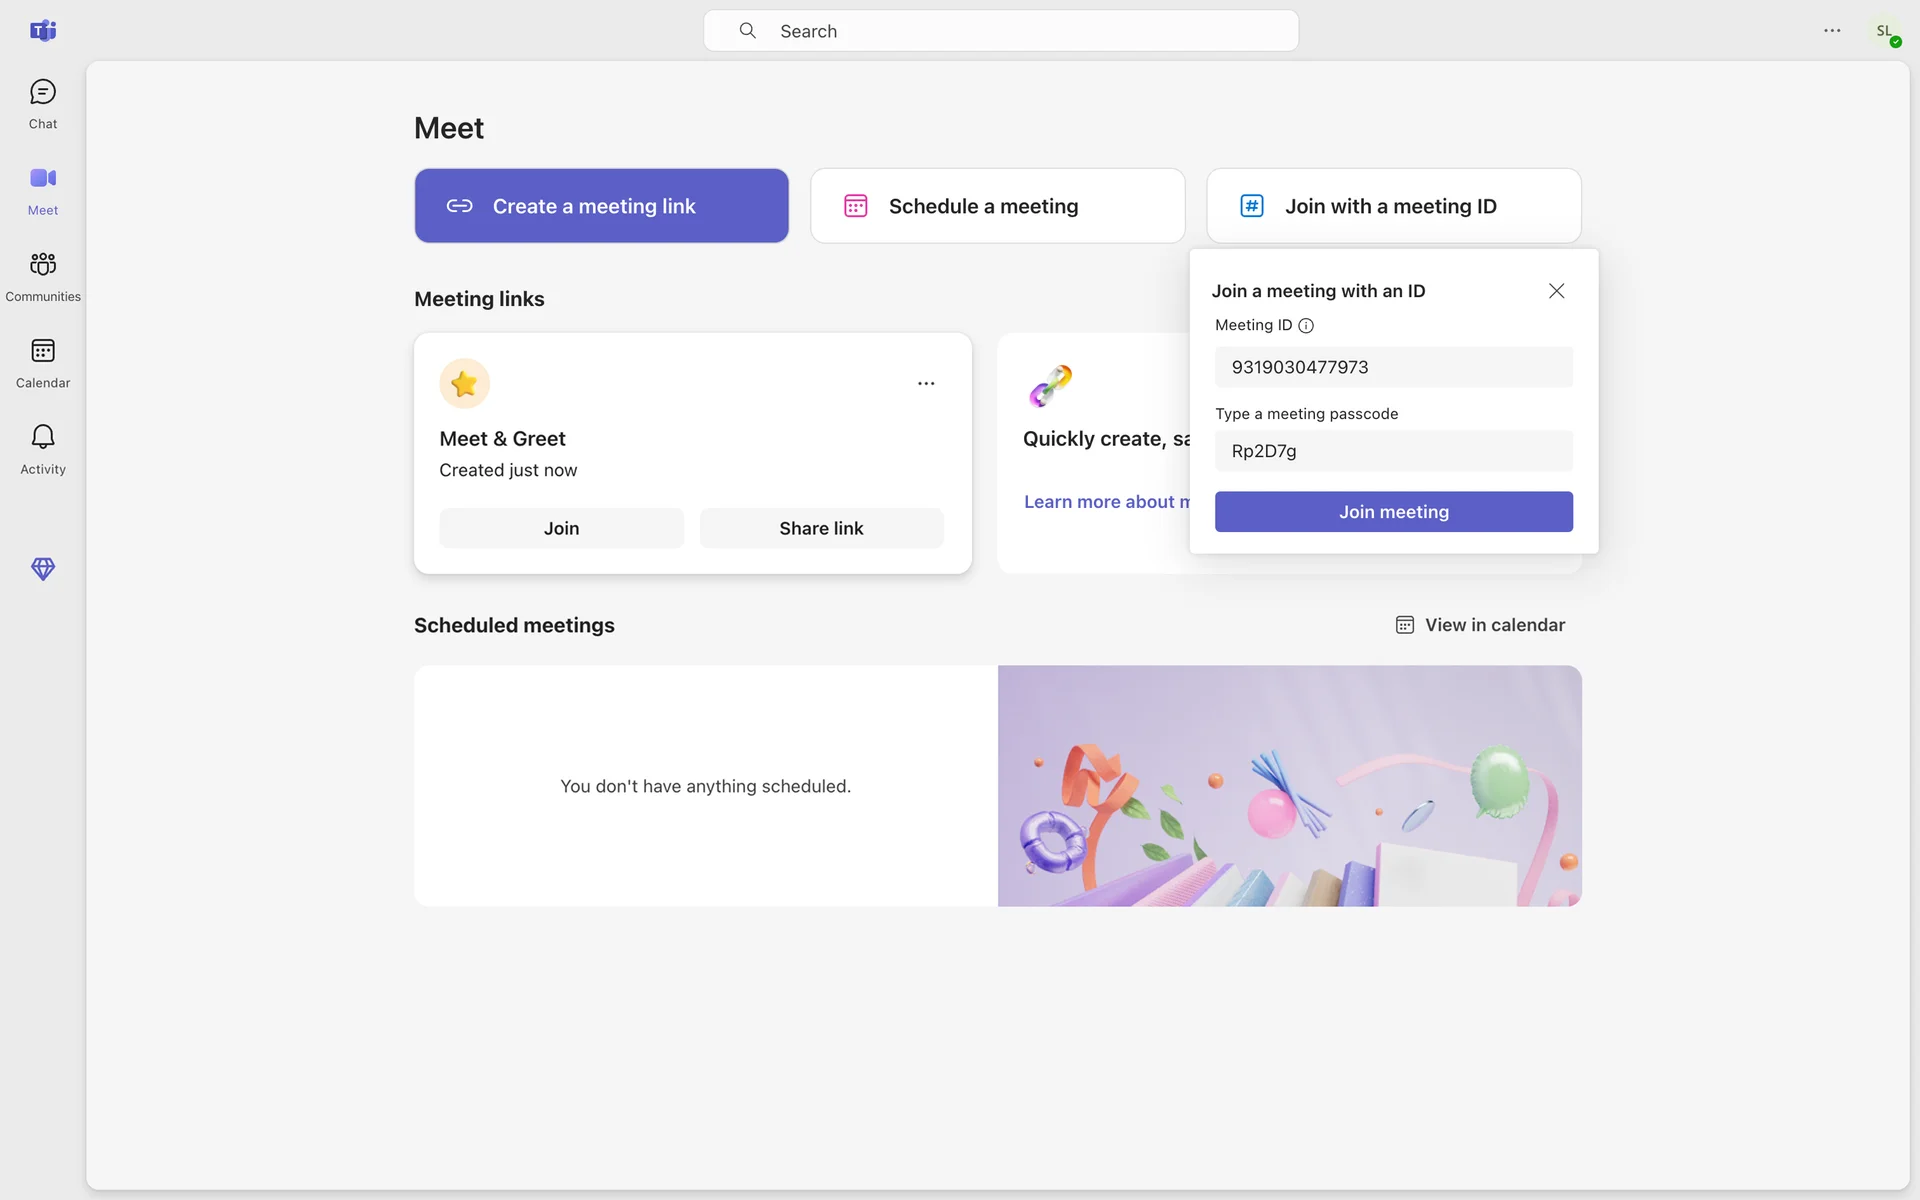The height and width of the screenshot is (1200, 1920).
Task: Open the SL profile avatar menu
Action: pyautogui.click(x=1885, y=32)
